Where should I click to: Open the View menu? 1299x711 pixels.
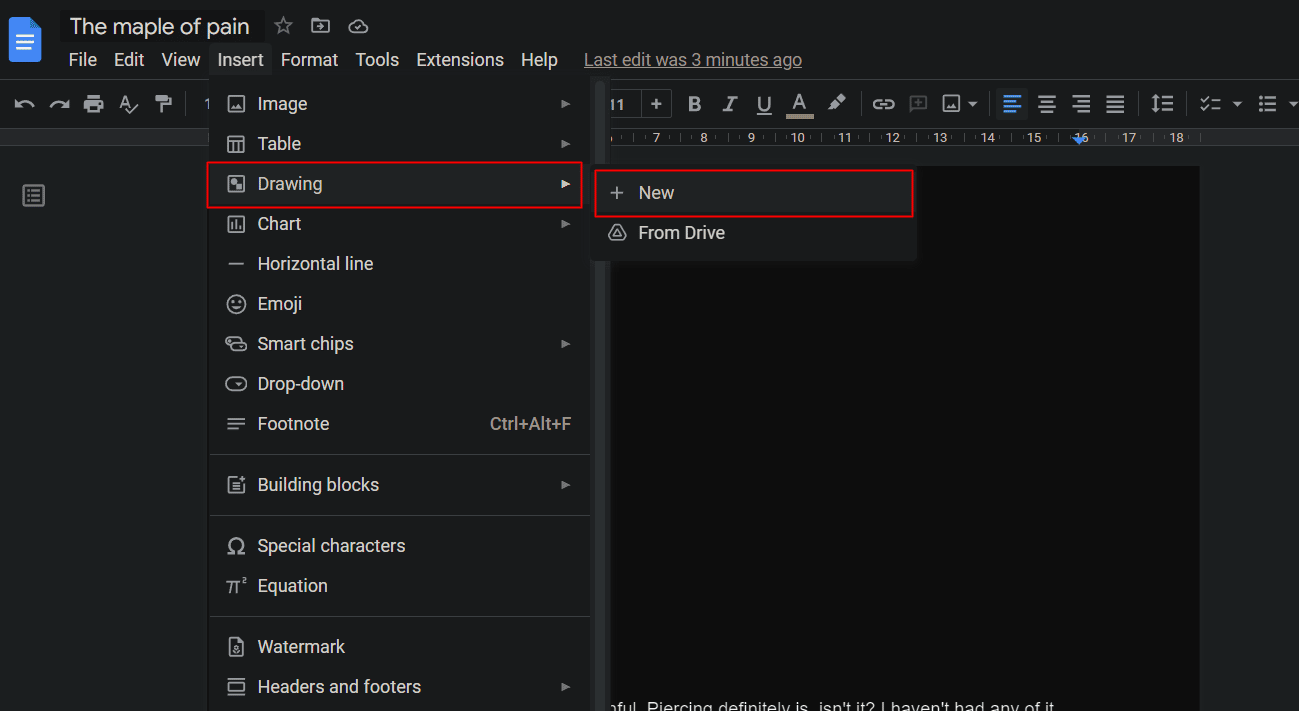(x=181, y=60)
